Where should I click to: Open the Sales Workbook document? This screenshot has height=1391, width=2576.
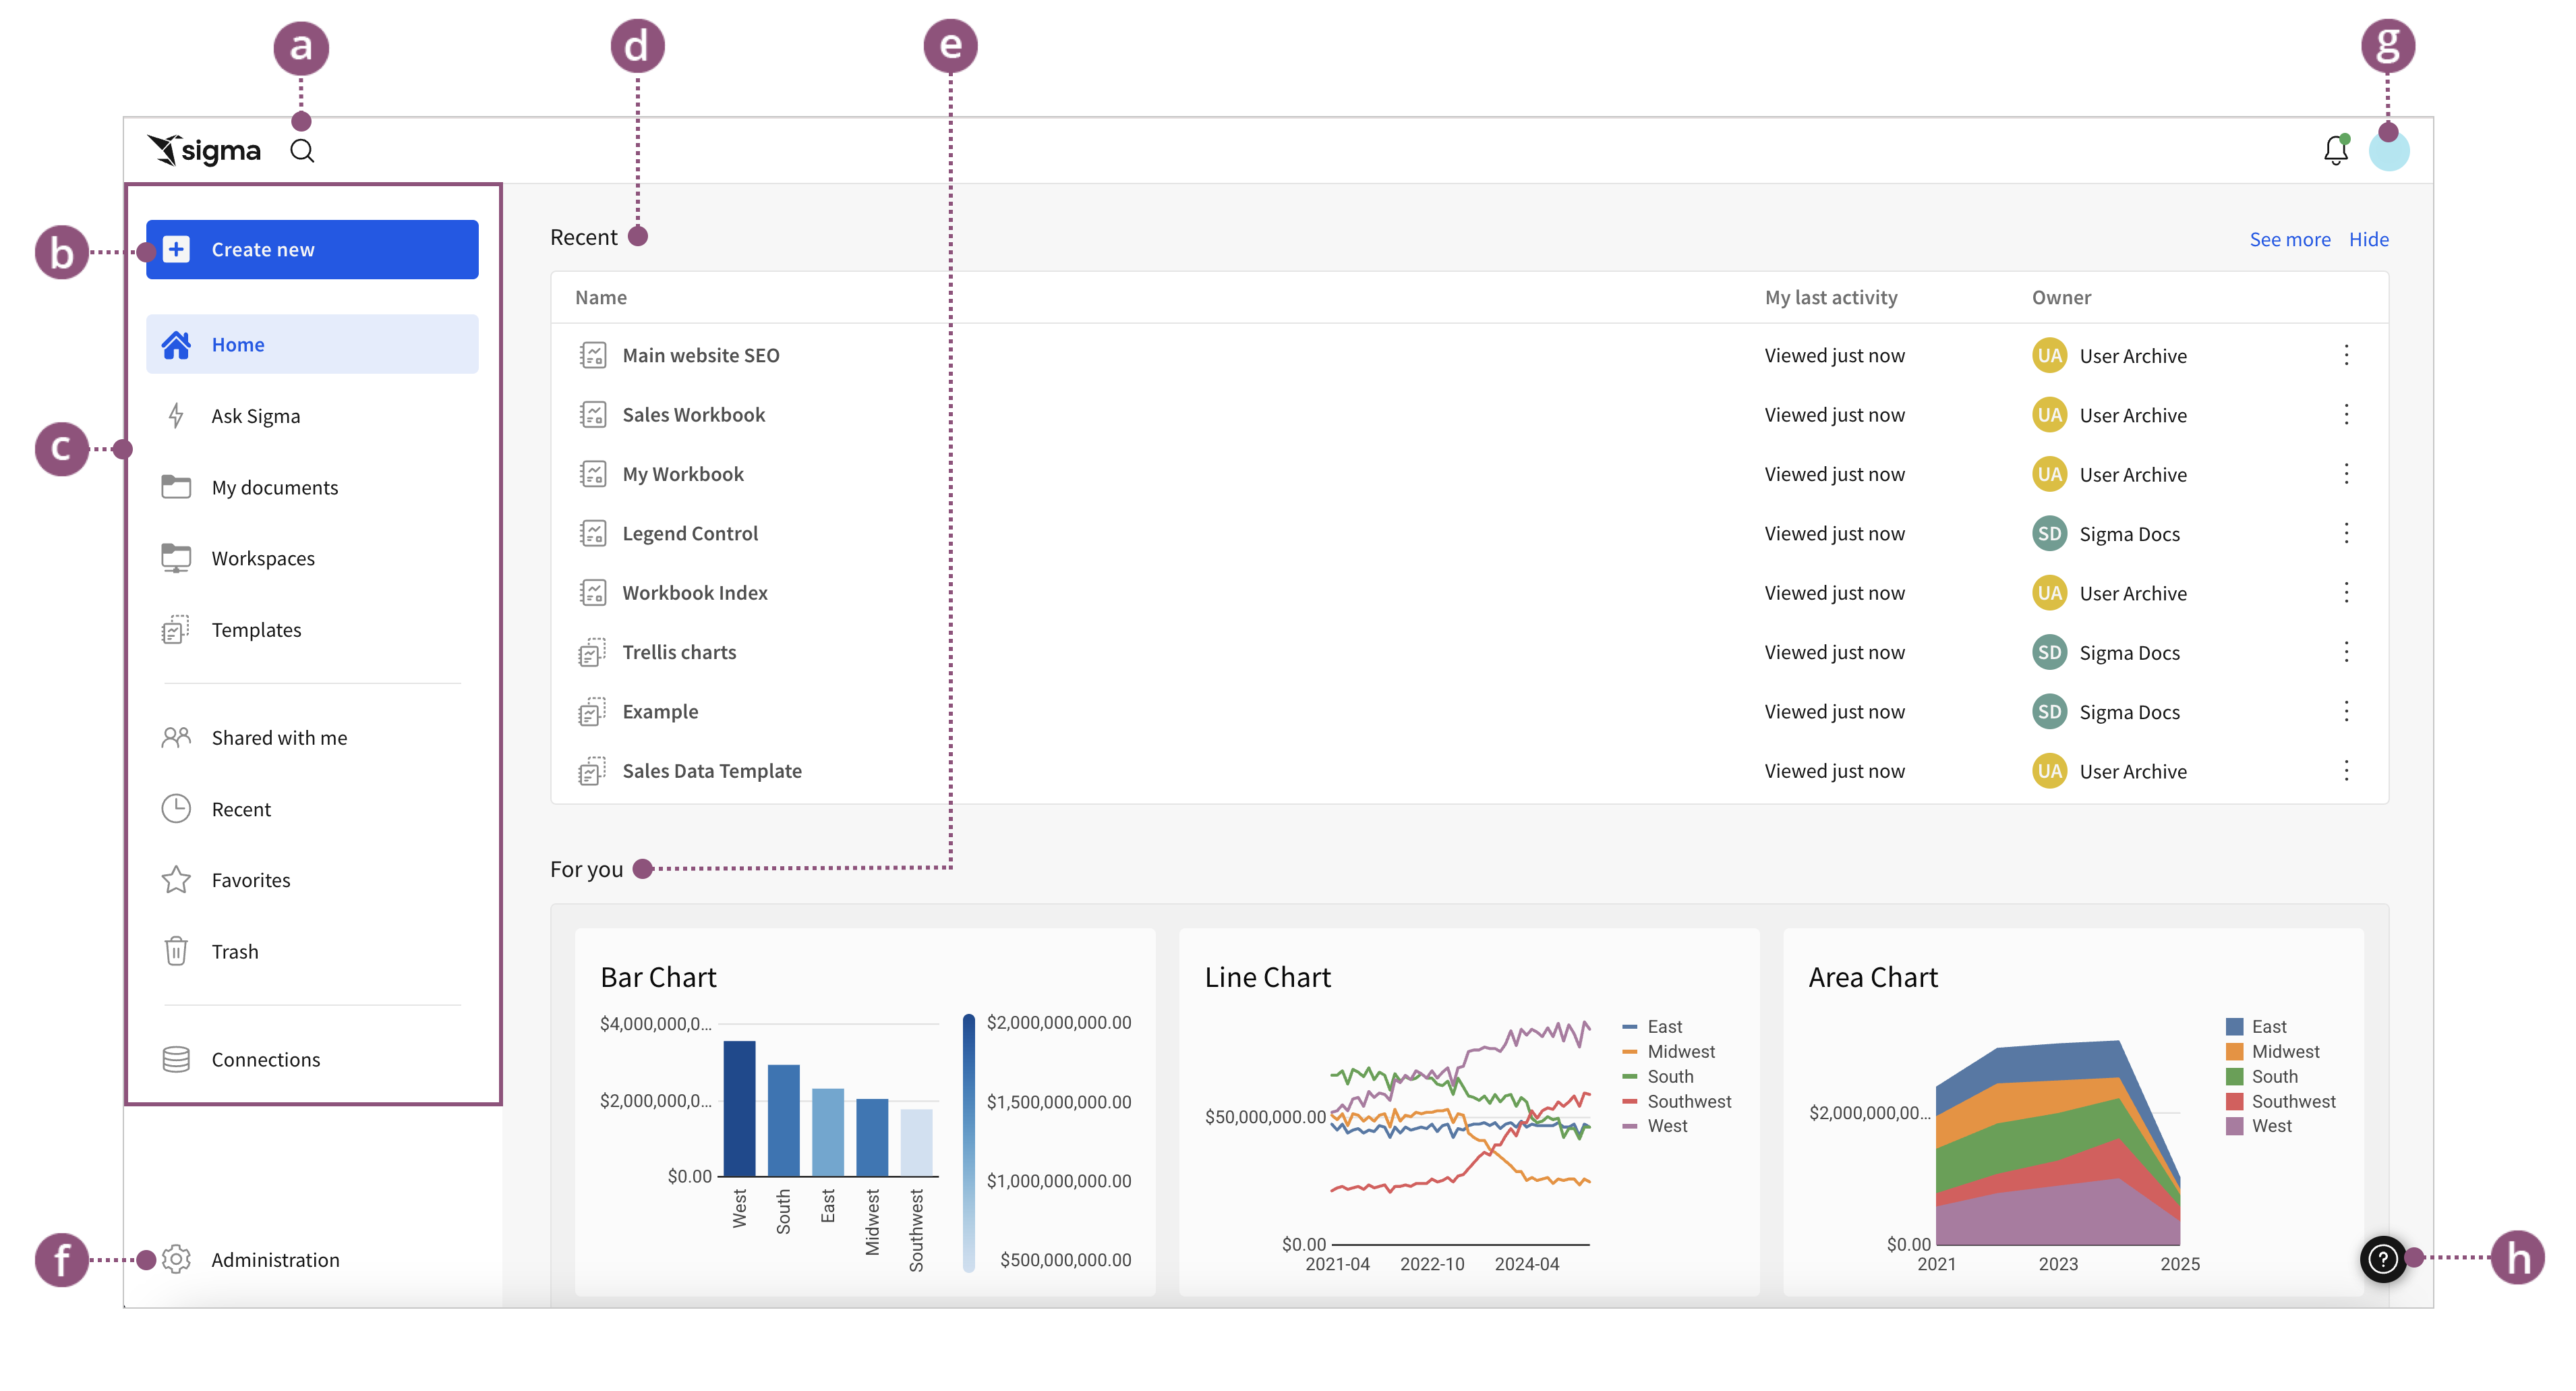click(693, 415)
